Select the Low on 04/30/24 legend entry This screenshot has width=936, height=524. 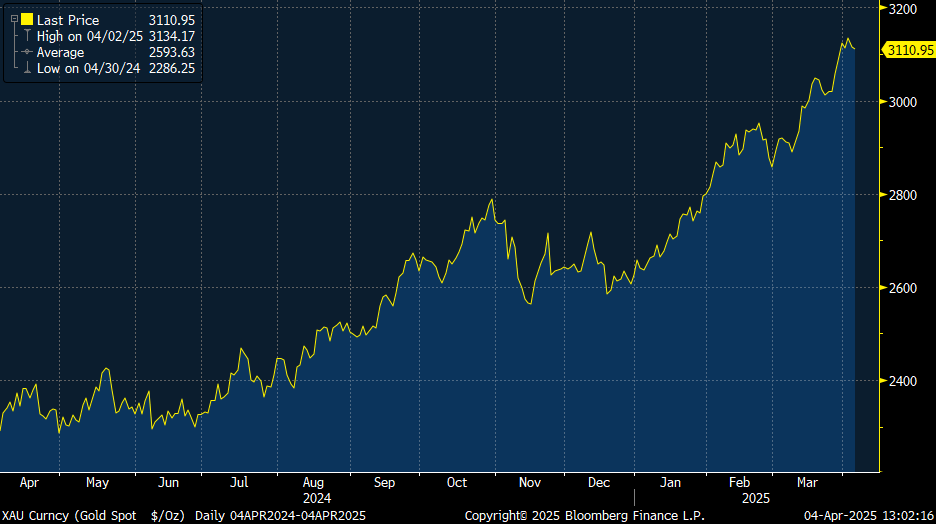point(88,68)
